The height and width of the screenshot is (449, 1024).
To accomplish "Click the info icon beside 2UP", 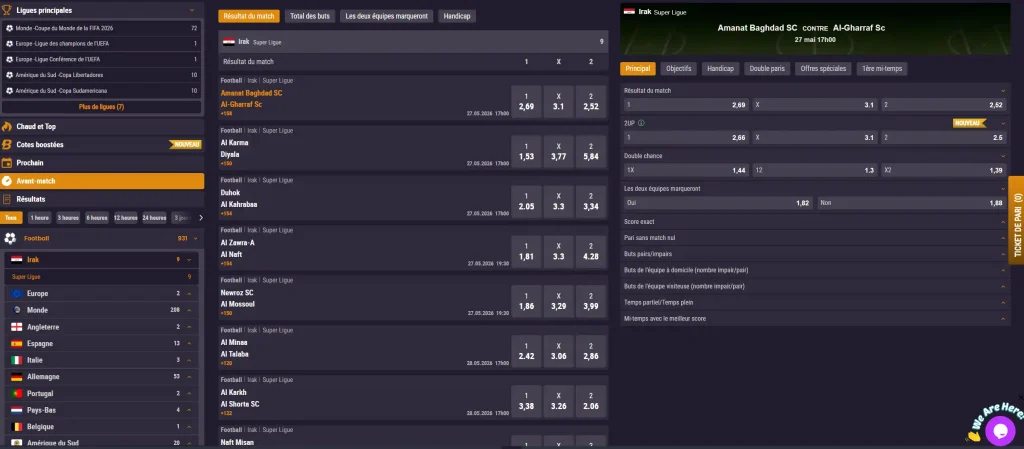I will (641, 123).
